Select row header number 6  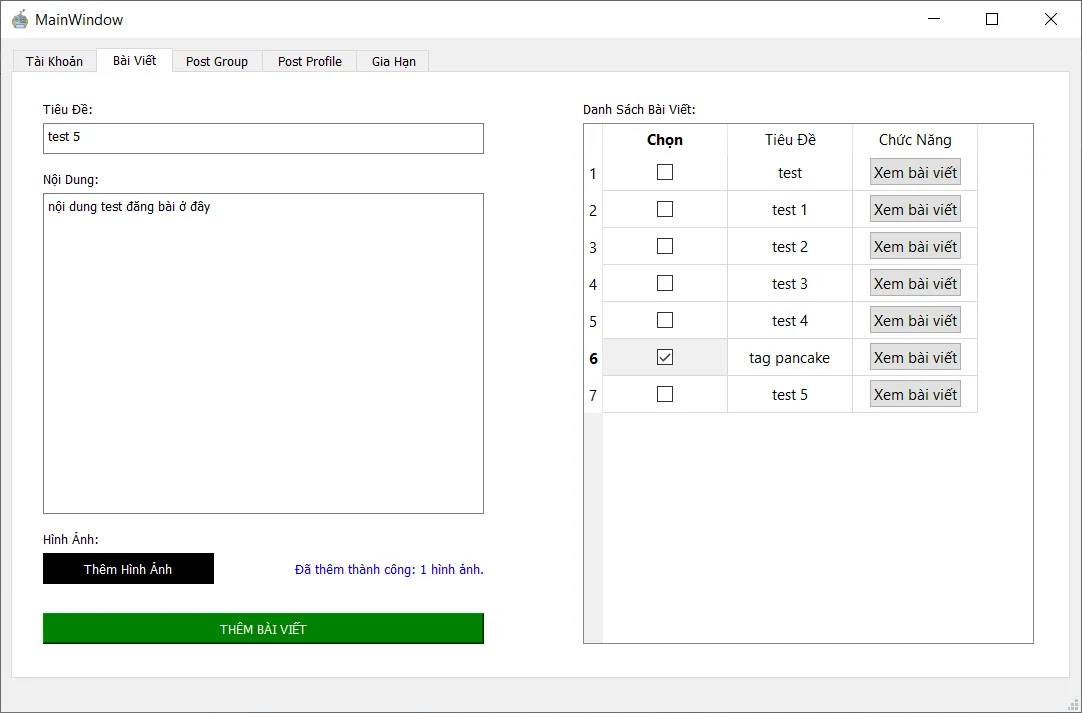click(593, 358)
